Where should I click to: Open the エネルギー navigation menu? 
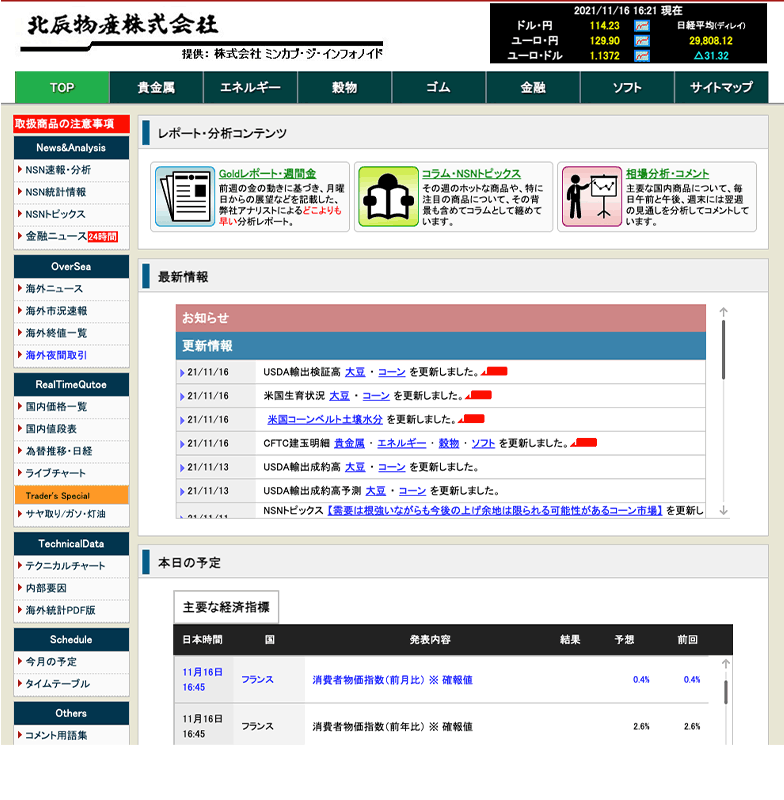[250, 88]
